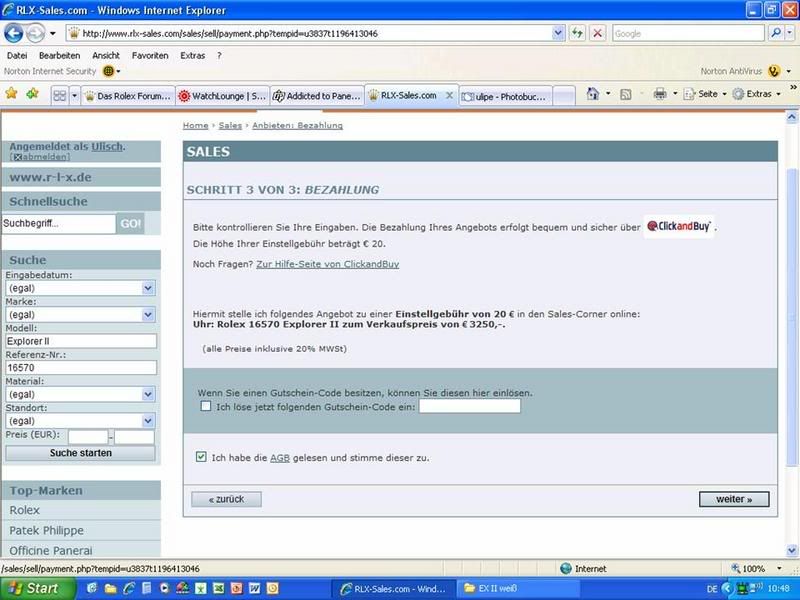This screenshot has width=800, height=600.
Task: Open the folder icon in Quick Launch
Action: click(x=110, y=589)
